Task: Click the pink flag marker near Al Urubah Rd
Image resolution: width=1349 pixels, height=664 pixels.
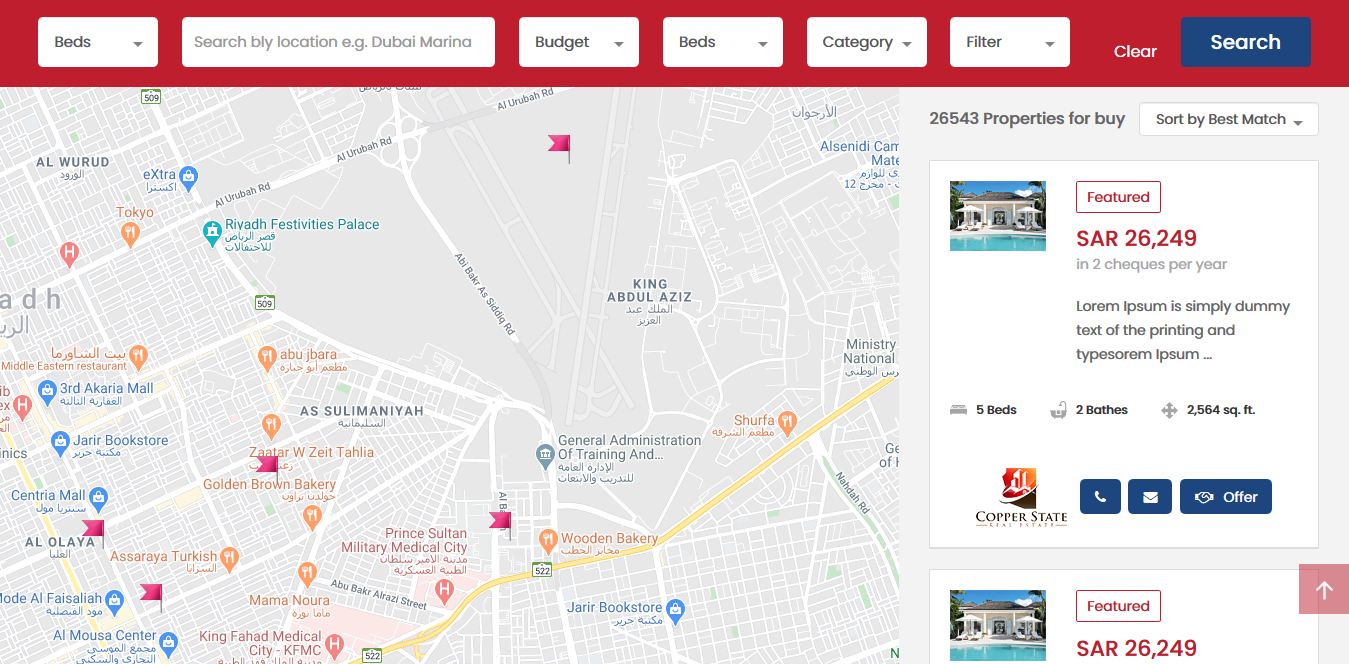Action: coord(560,148)
